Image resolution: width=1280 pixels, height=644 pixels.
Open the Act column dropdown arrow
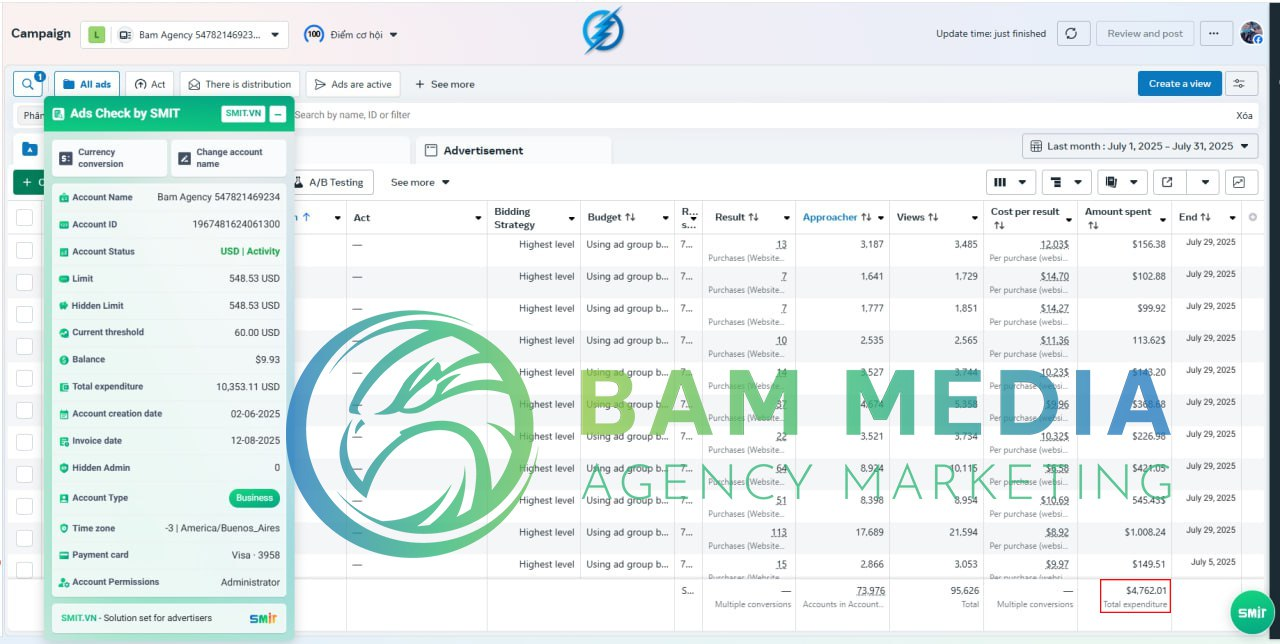[x=478, y=218]
